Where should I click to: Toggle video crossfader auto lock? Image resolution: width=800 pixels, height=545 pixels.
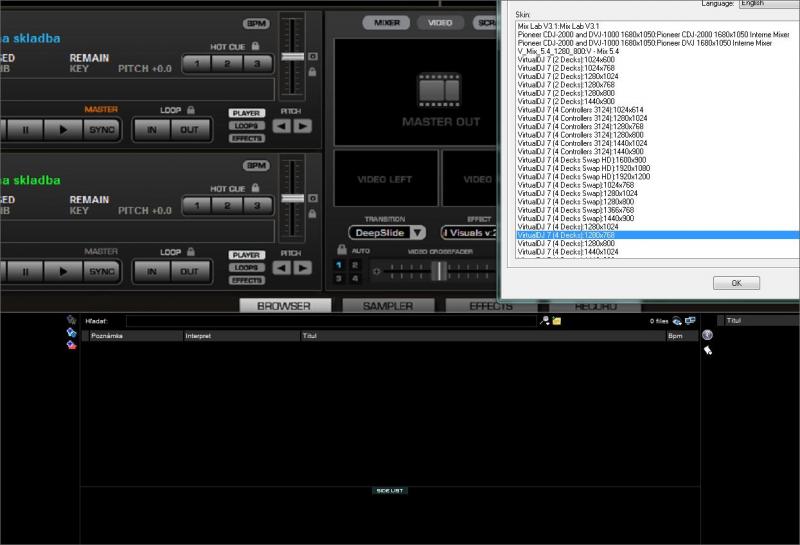[x=342, y=250]
